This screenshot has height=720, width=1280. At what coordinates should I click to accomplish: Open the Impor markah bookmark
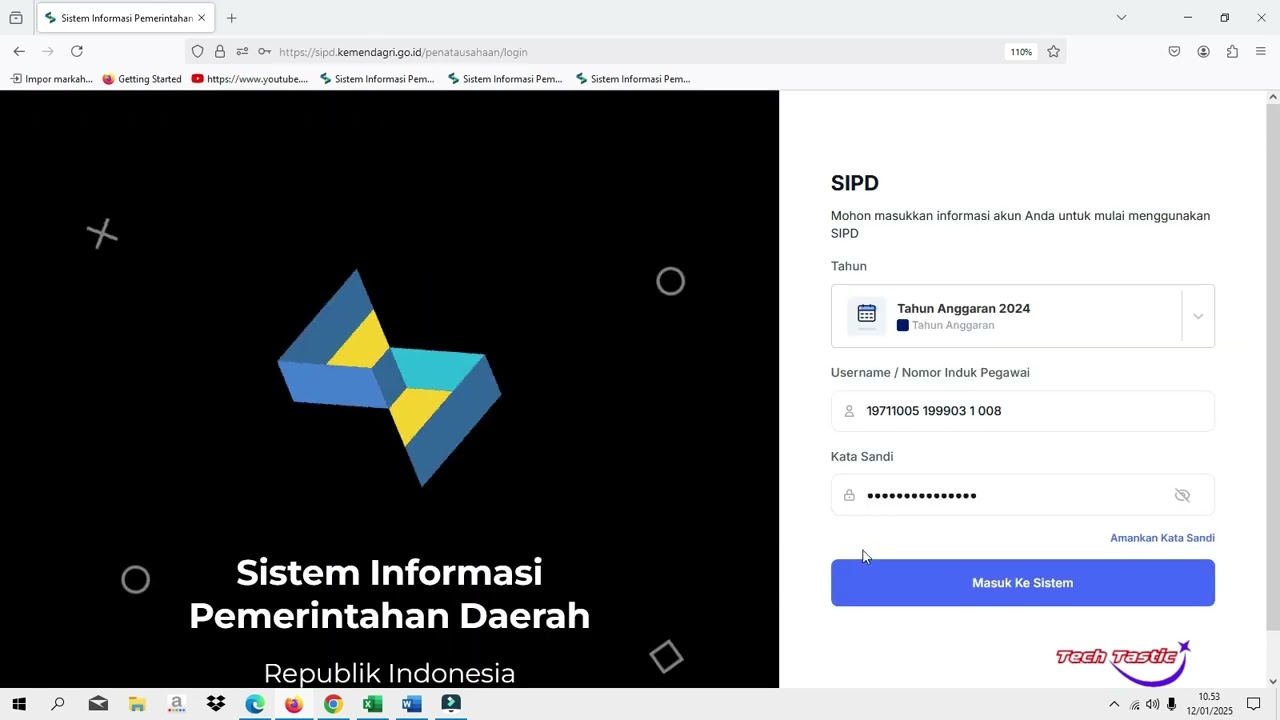click(51, 79)
